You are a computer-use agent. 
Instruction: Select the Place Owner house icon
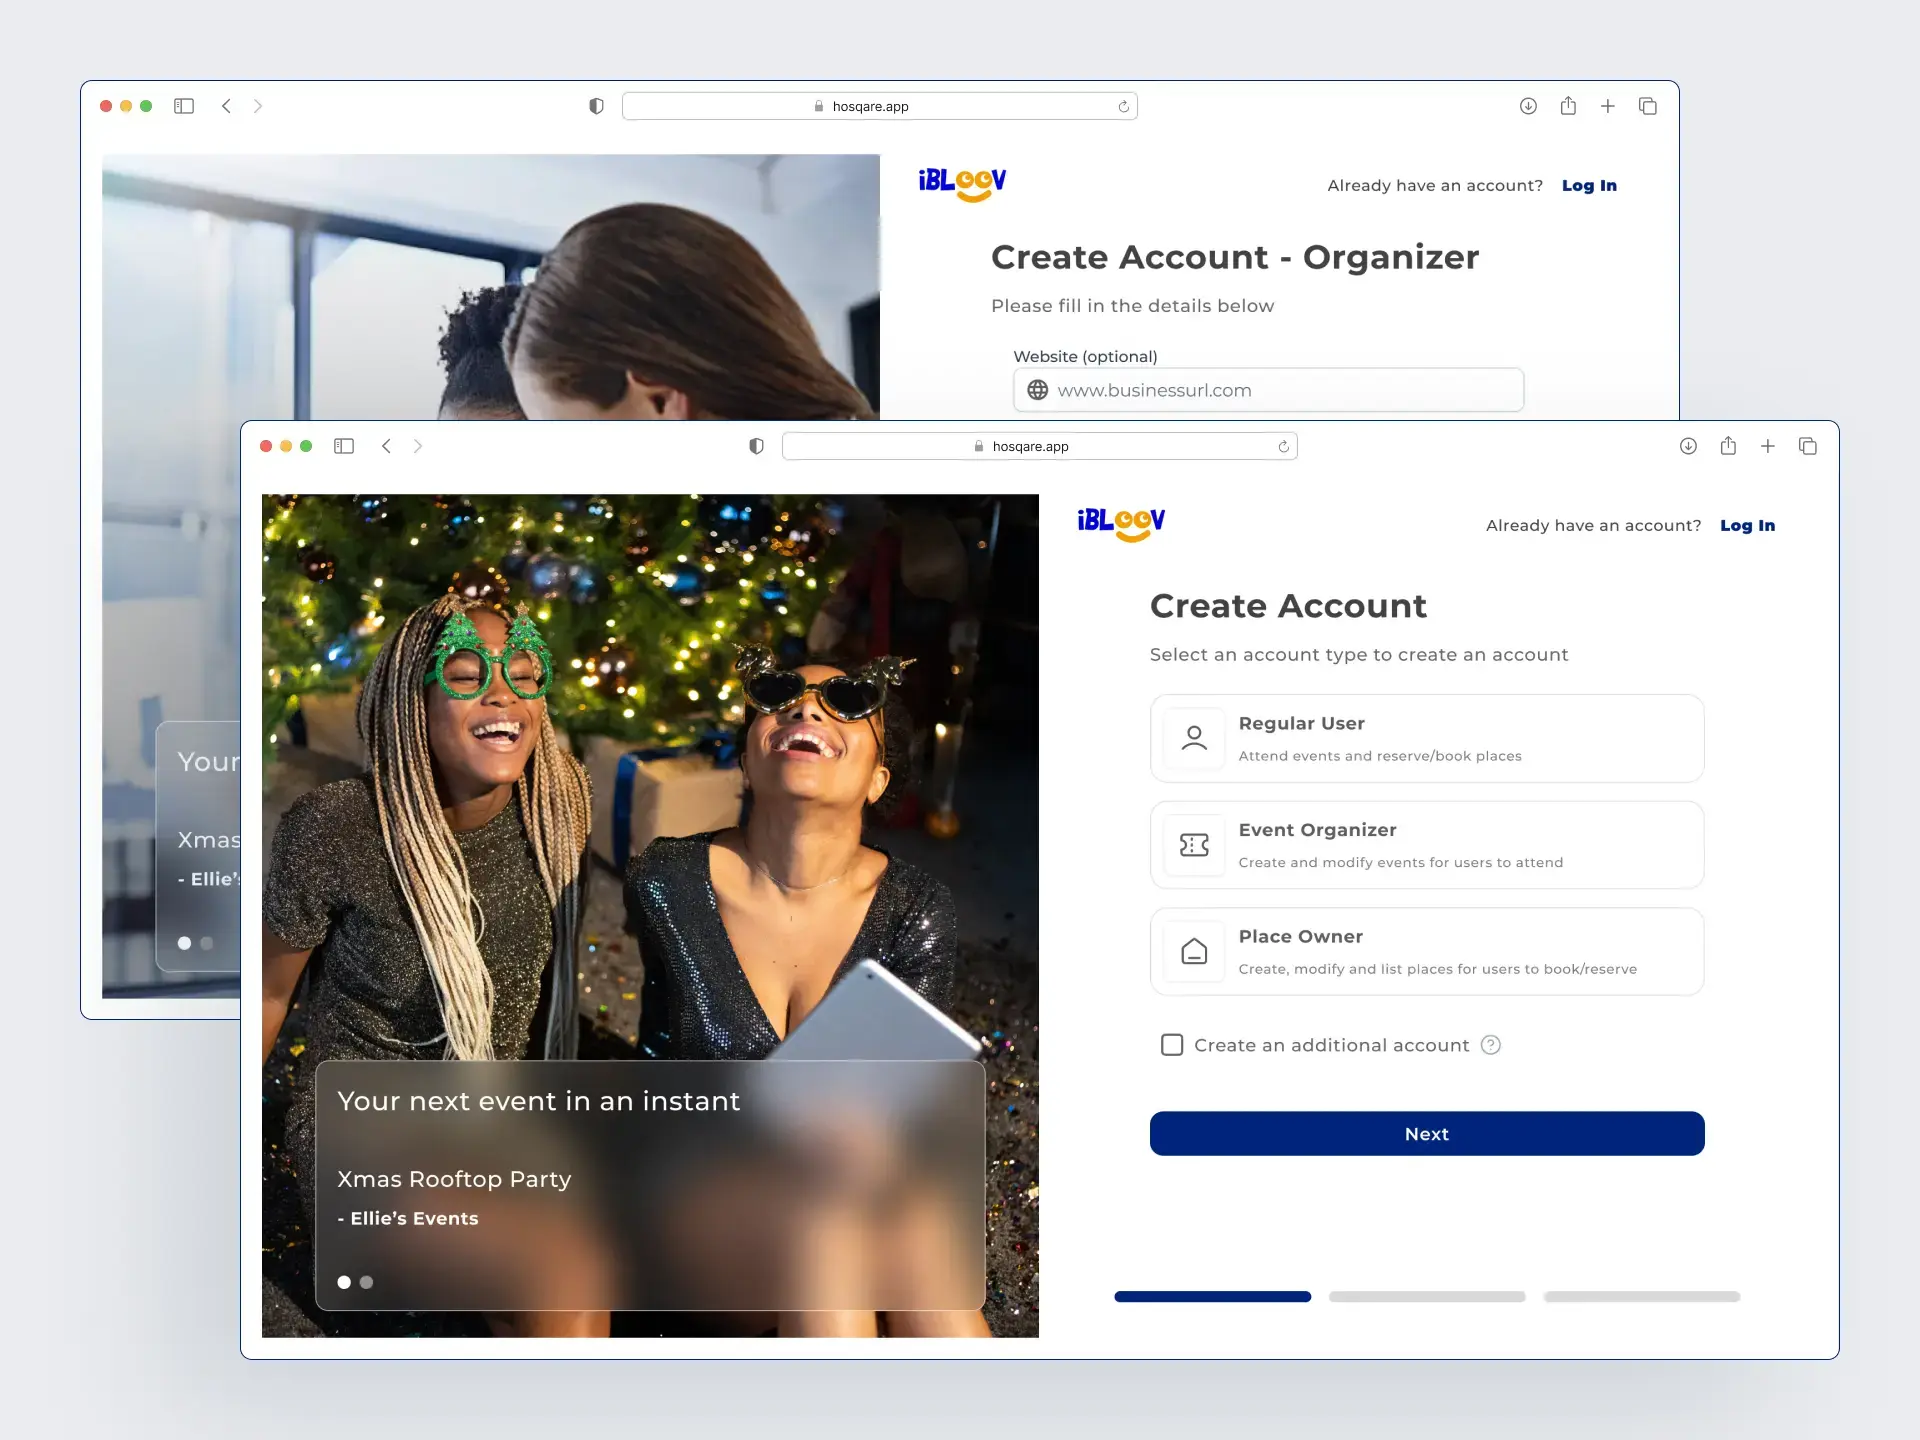coord(1194,951)
